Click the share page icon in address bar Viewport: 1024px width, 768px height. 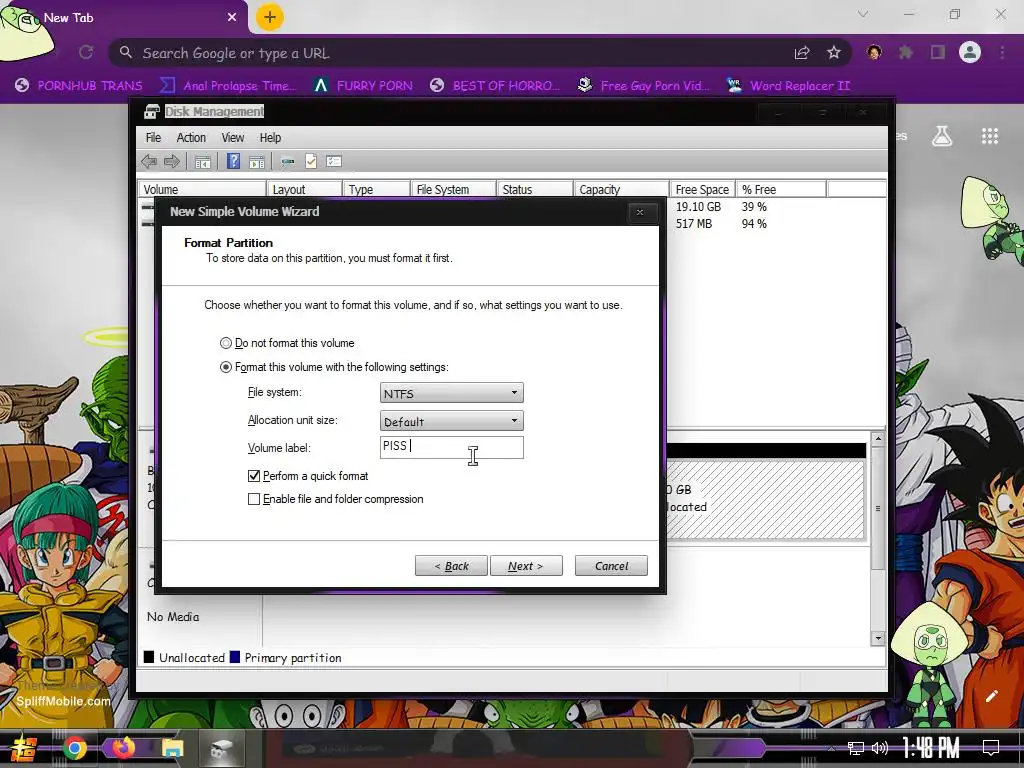[x=802, y=53]
